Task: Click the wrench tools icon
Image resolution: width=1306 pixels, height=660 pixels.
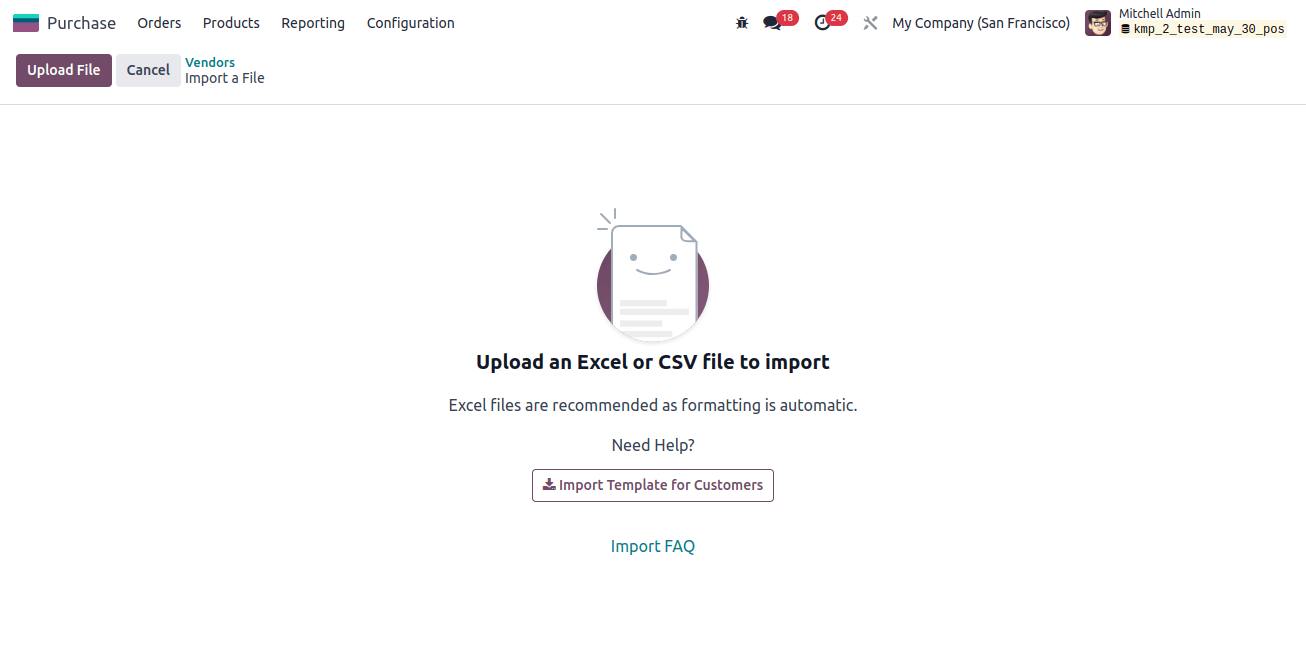Action: pyautogui.click(x=870, y=23)
